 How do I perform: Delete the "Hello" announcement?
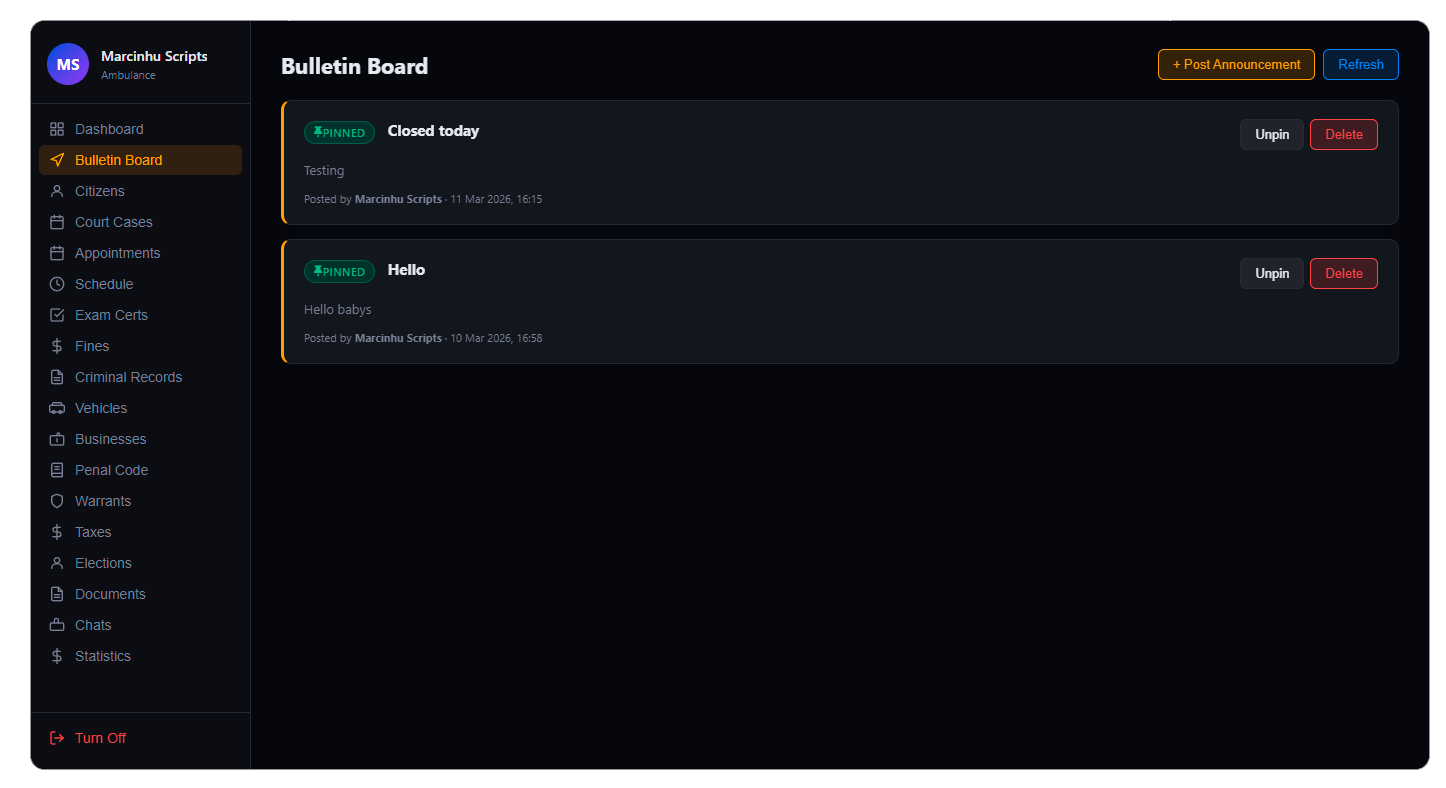point(1343,274)
